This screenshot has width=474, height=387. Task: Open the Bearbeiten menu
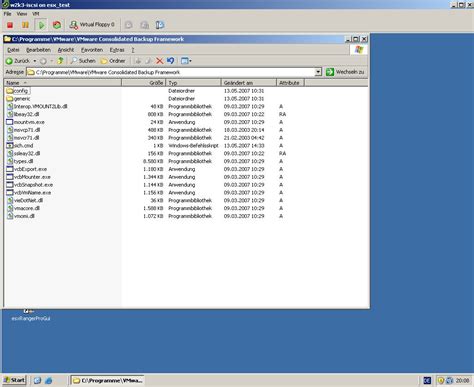click(x=38, y=50)
